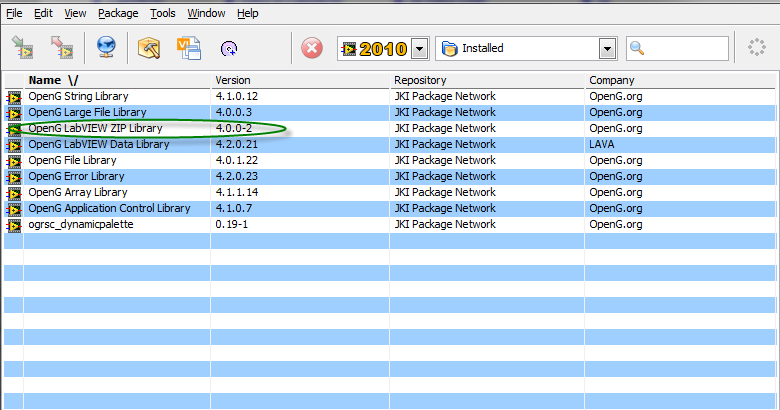This screenshot has width=780, height=410.
Task: Open the LabVIEW 2010 version dropdown
Action: (419, 49)
